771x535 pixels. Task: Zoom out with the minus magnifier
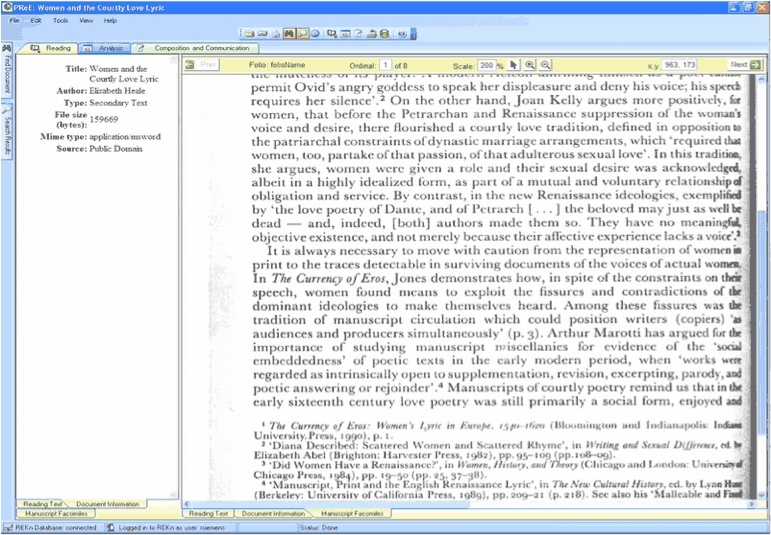(545, 65)
